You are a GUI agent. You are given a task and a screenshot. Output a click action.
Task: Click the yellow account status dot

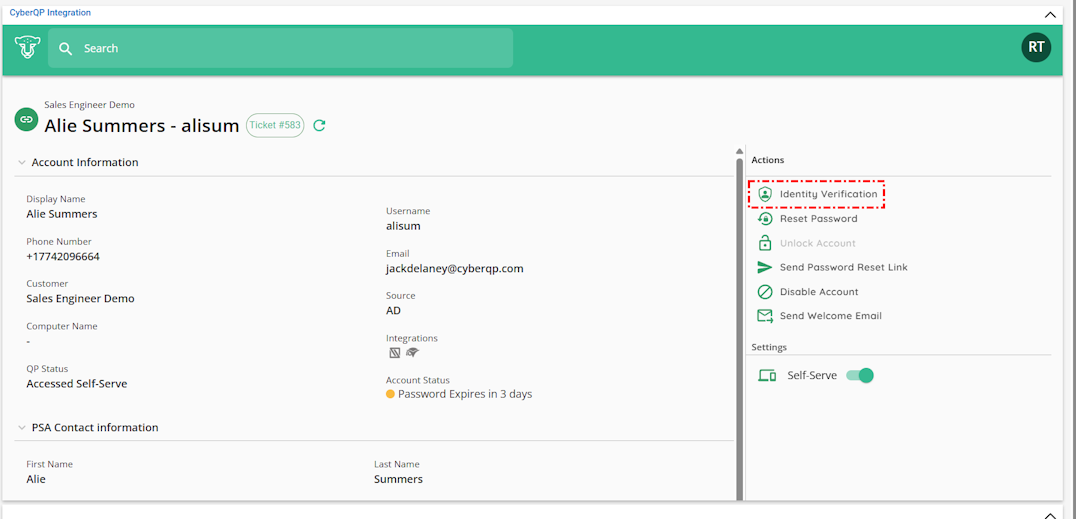point(390,394)
